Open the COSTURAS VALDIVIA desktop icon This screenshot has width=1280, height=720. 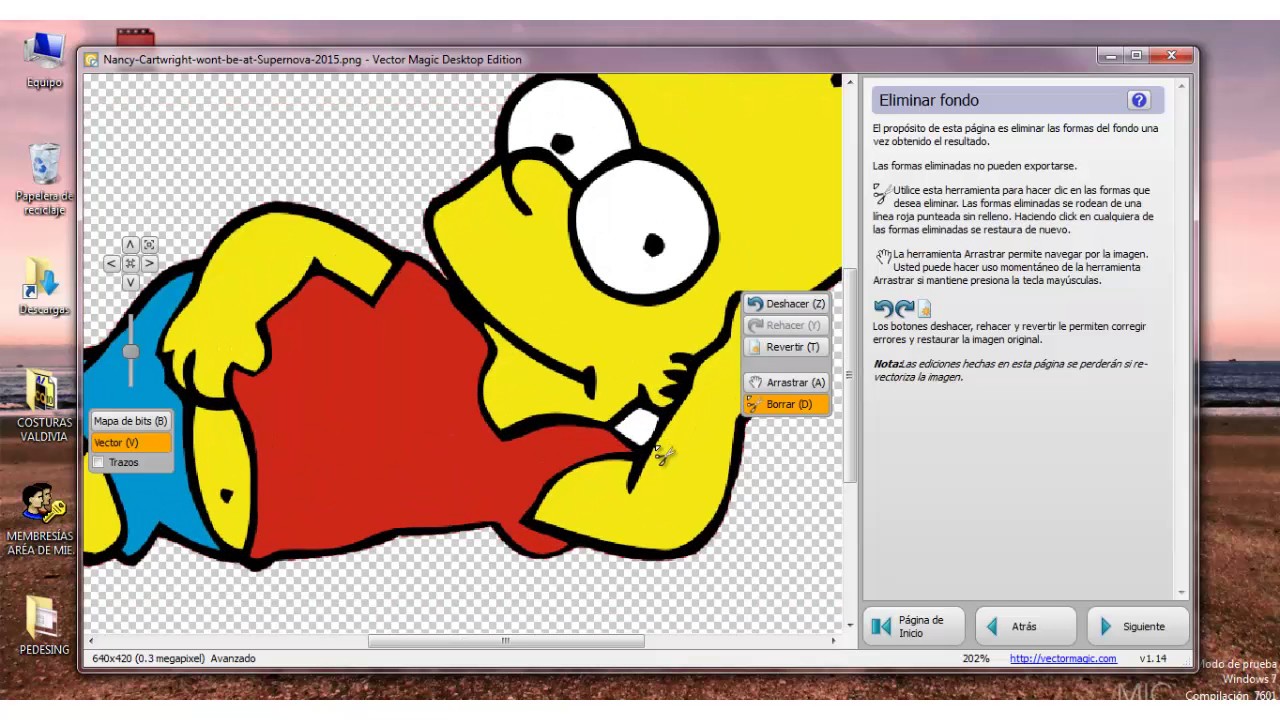[x=43, y=407]
